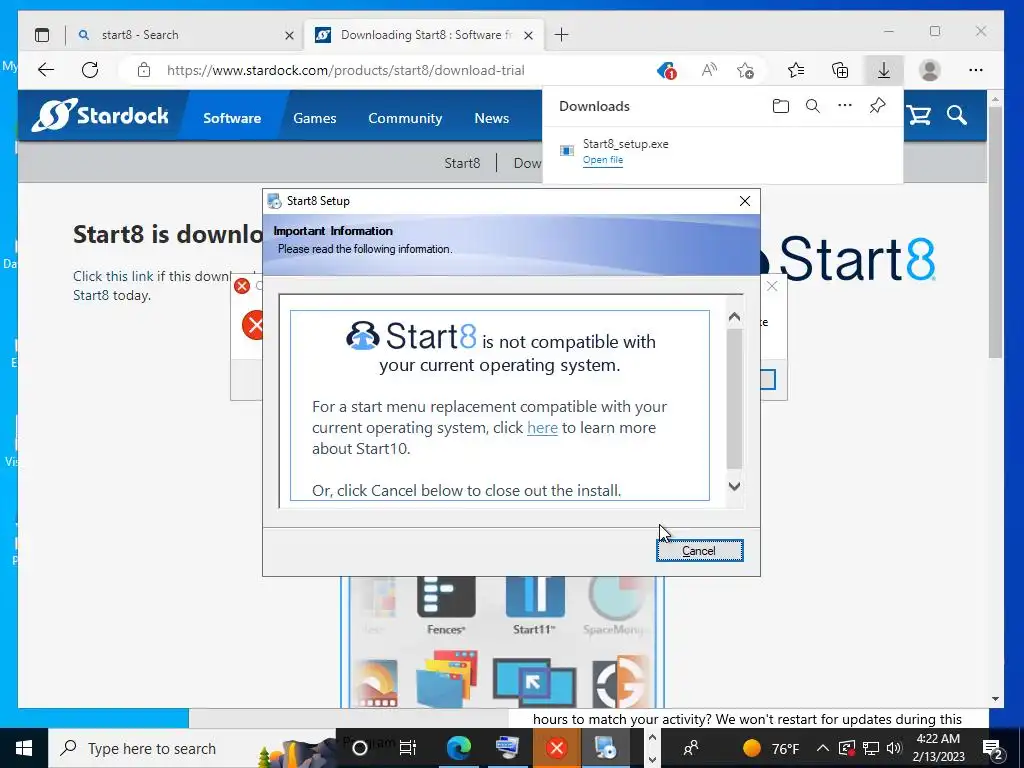Close the 'start8 - Search' tab
Viewport: 1024px width, 768px height.
[289, 35]
